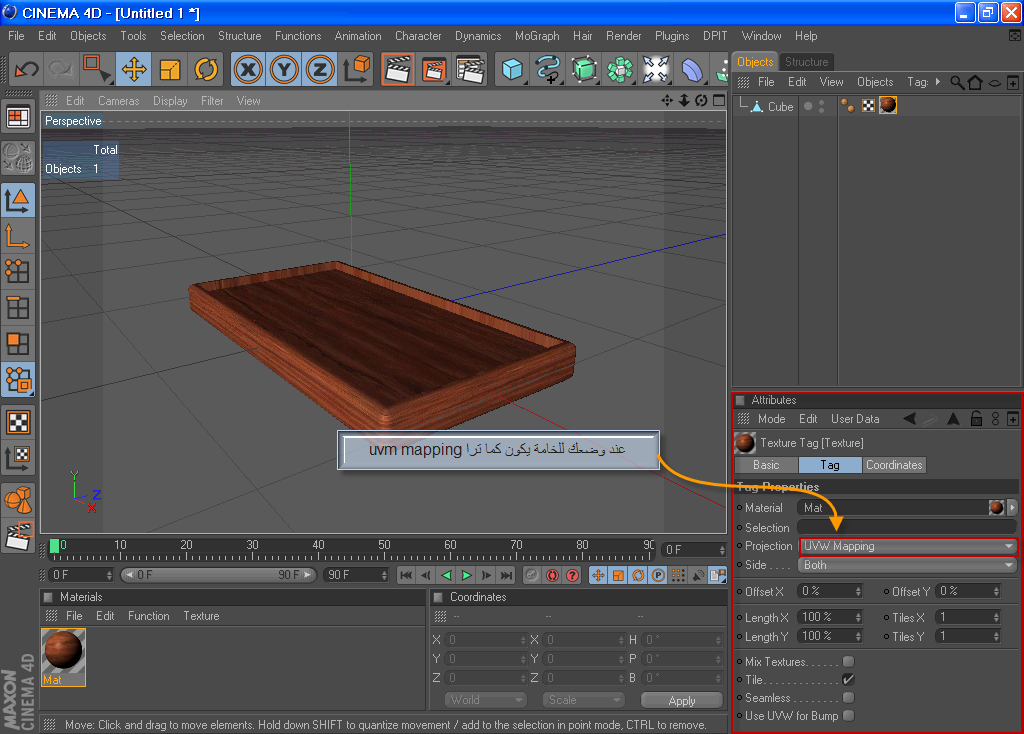Render the active view
The height and width of the screenshot is (734, 1024).
pos(398,69)
